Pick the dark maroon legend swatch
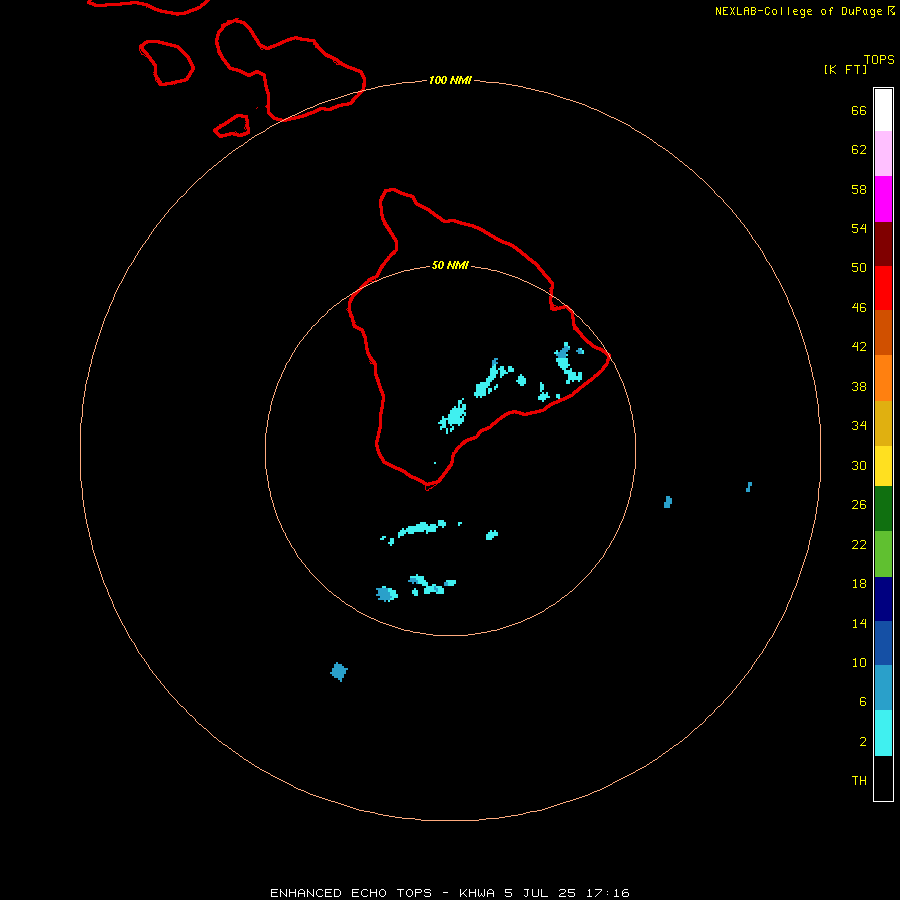The image size is (900, 900). pos(883,244)
